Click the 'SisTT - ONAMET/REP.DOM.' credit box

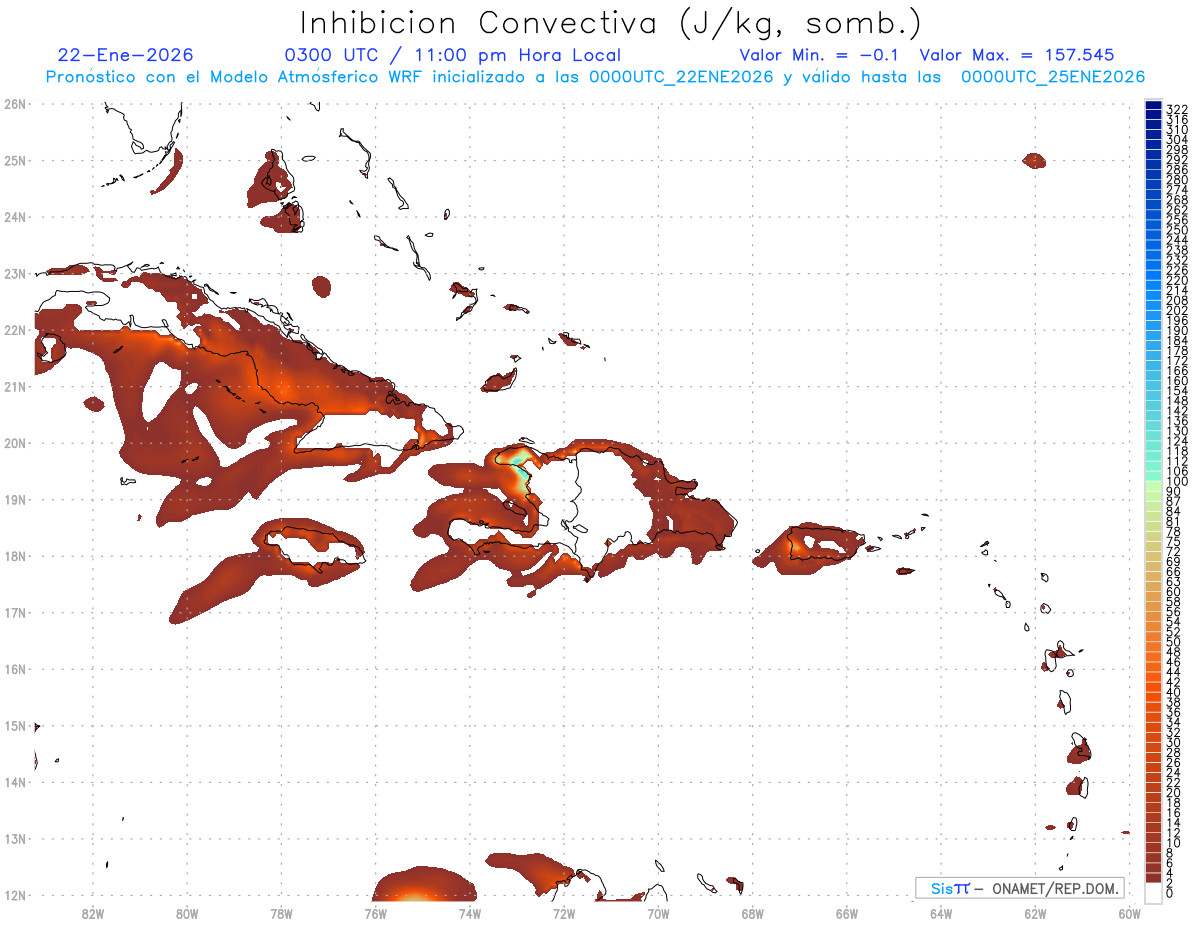[1019, 888]
